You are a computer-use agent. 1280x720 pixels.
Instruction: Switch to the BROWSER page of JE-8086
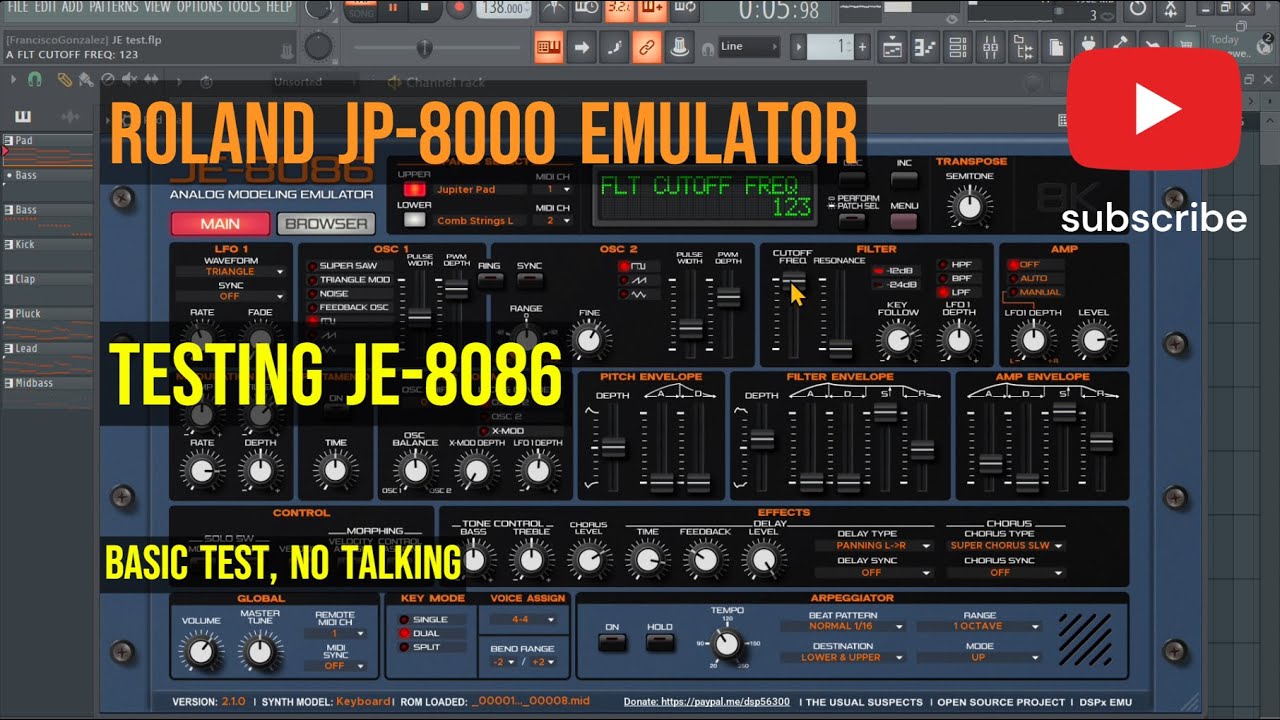[326, 224]
